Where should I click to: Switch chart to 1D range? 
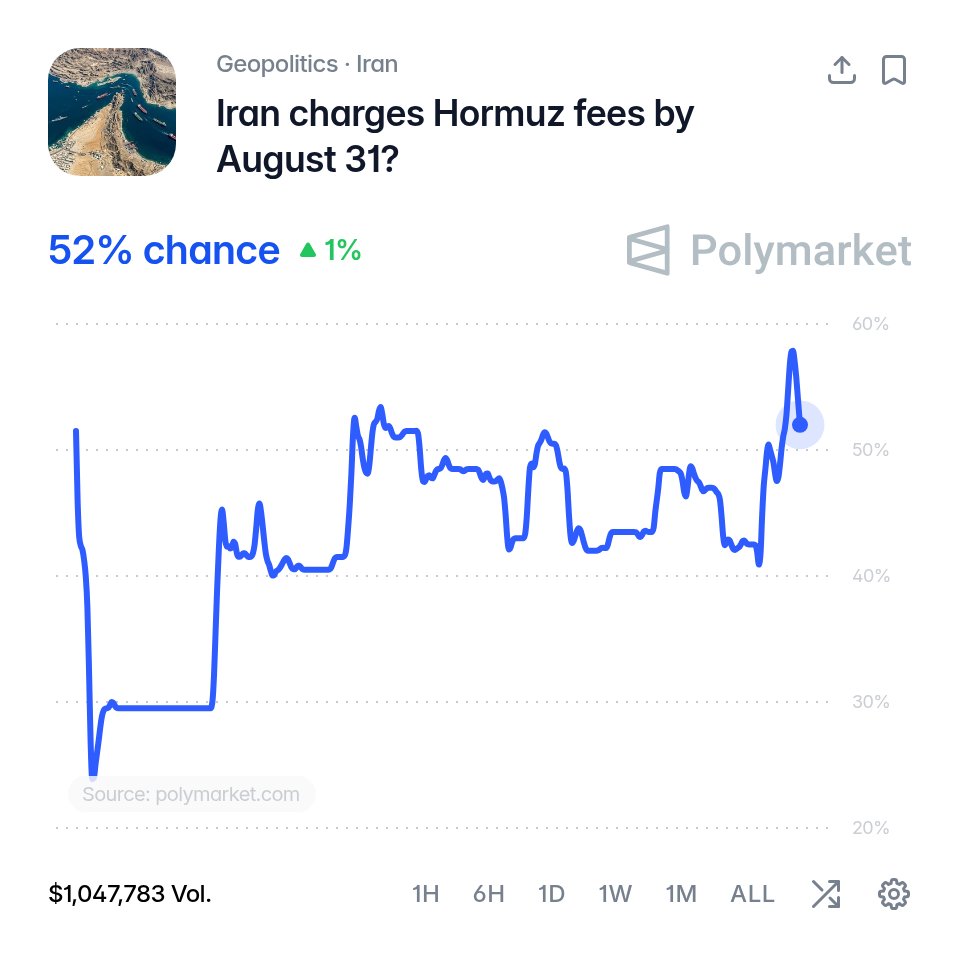pos(551,894)
